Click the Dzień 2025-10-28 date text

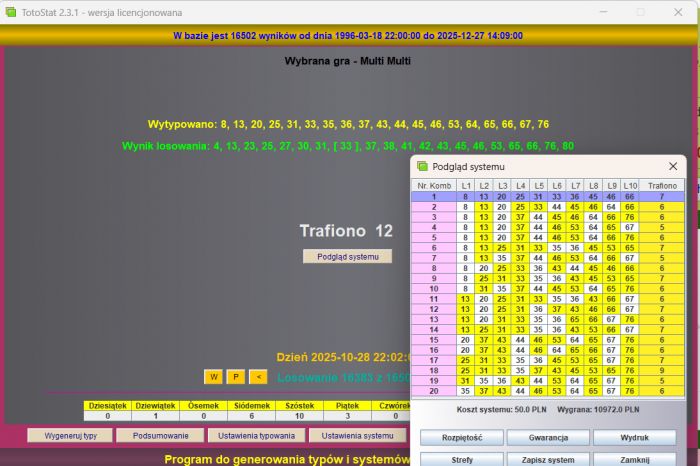[343, 357]
